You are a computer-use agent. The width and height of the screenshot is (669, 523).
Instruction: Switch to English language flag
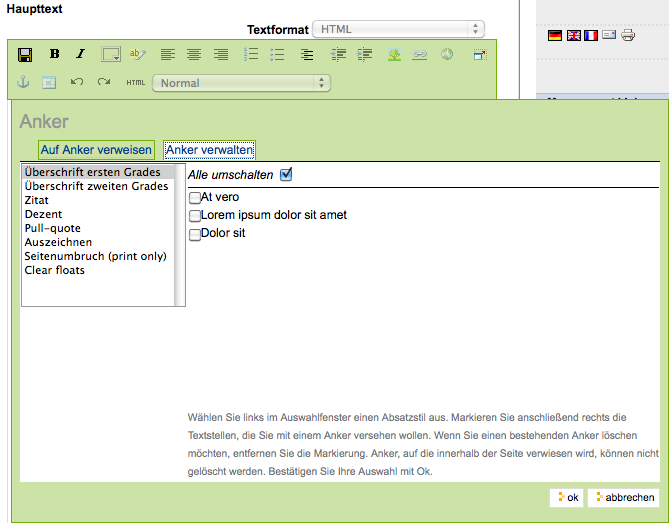[x=573, y=35]
